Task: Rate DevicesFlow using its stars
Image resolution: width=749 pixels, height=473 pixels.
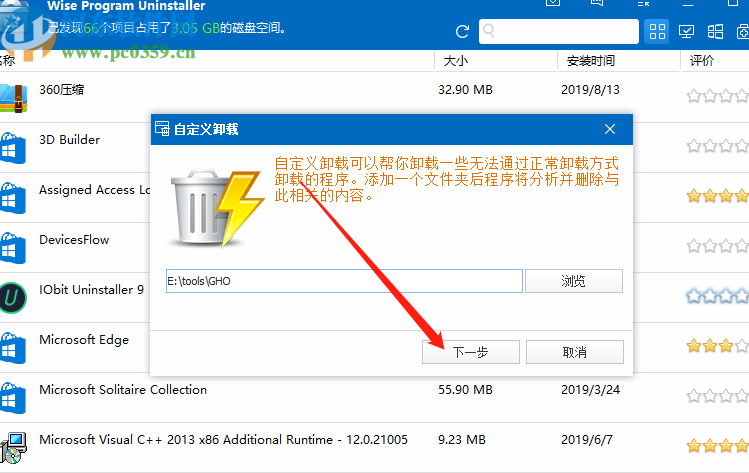Action: pos(717,246)
